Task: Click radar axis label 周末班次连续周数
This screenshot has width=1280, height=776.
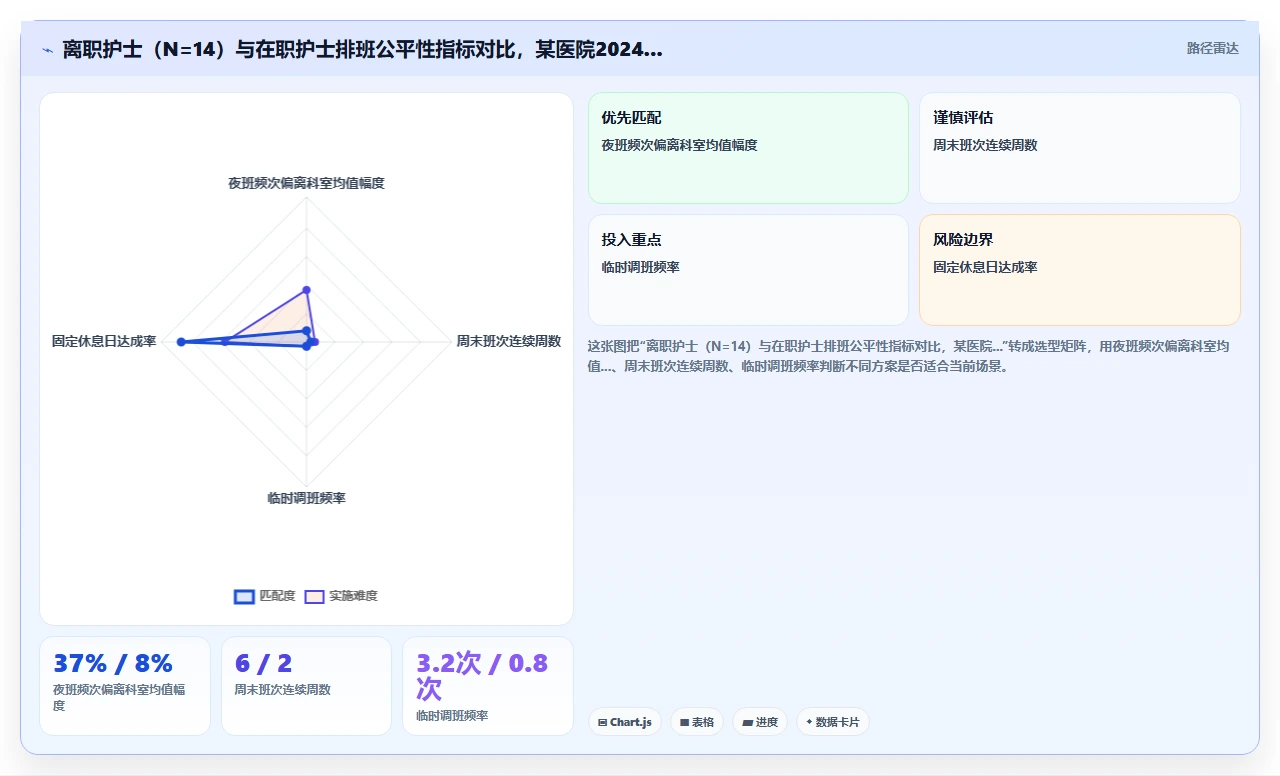Action: (509, 341)
